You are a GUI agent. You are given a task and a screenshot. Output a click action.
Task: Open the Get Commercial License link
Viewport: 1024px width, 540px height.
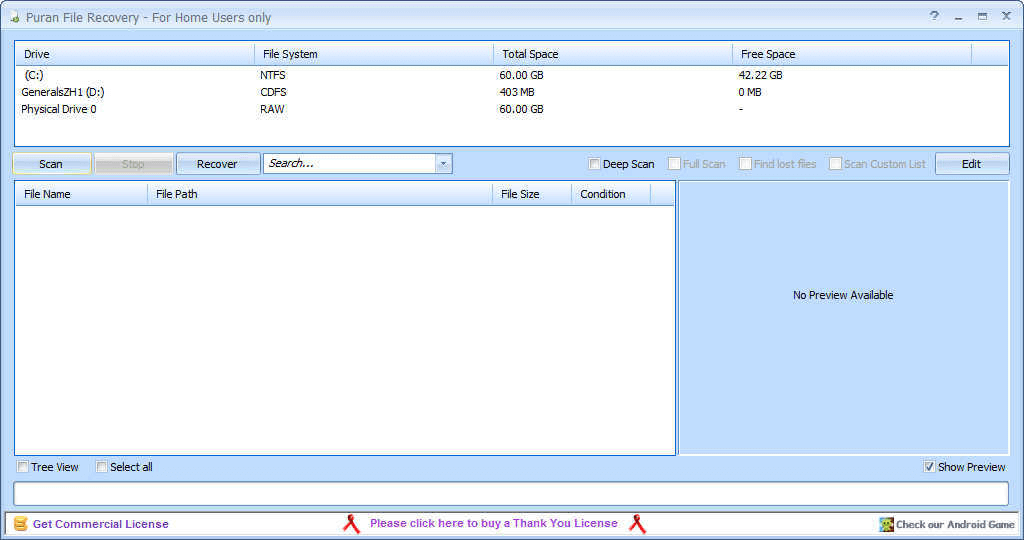point(100,524)
